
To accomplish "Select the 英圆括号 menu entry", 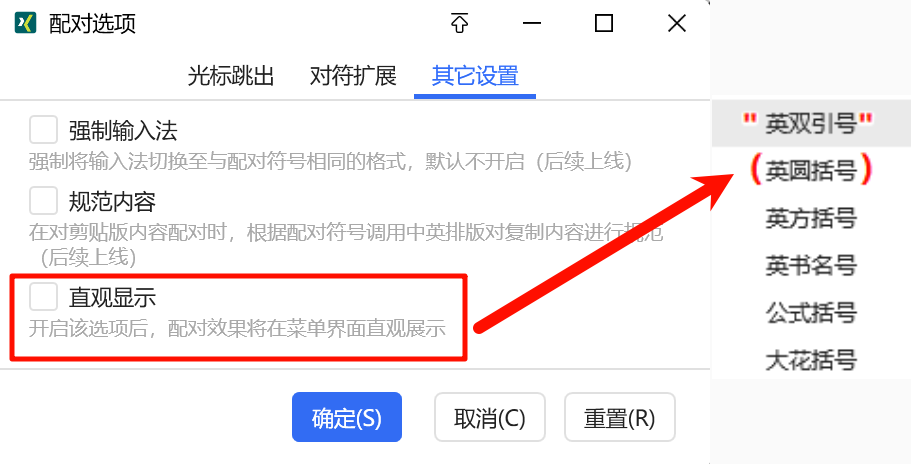I will [811, 170].
